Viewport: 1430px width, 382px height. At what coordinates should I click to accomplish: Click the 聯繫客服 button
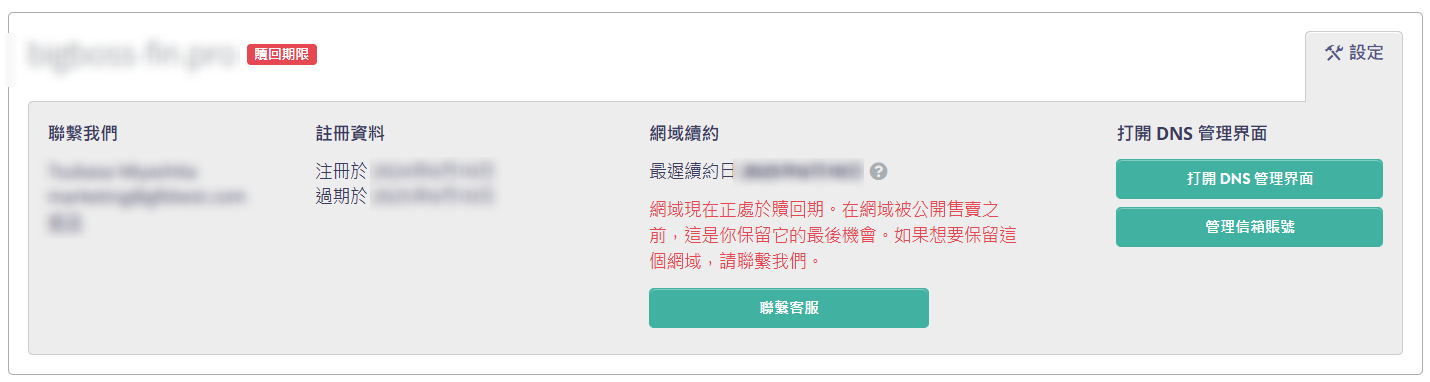(789, 308)
